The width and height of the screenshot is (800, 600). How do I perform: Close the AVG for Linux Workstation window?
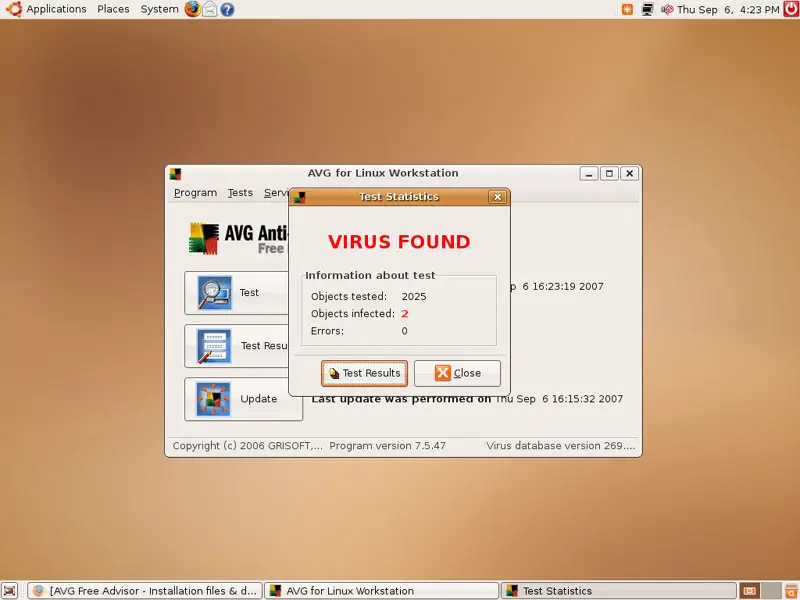click(630, 173)
